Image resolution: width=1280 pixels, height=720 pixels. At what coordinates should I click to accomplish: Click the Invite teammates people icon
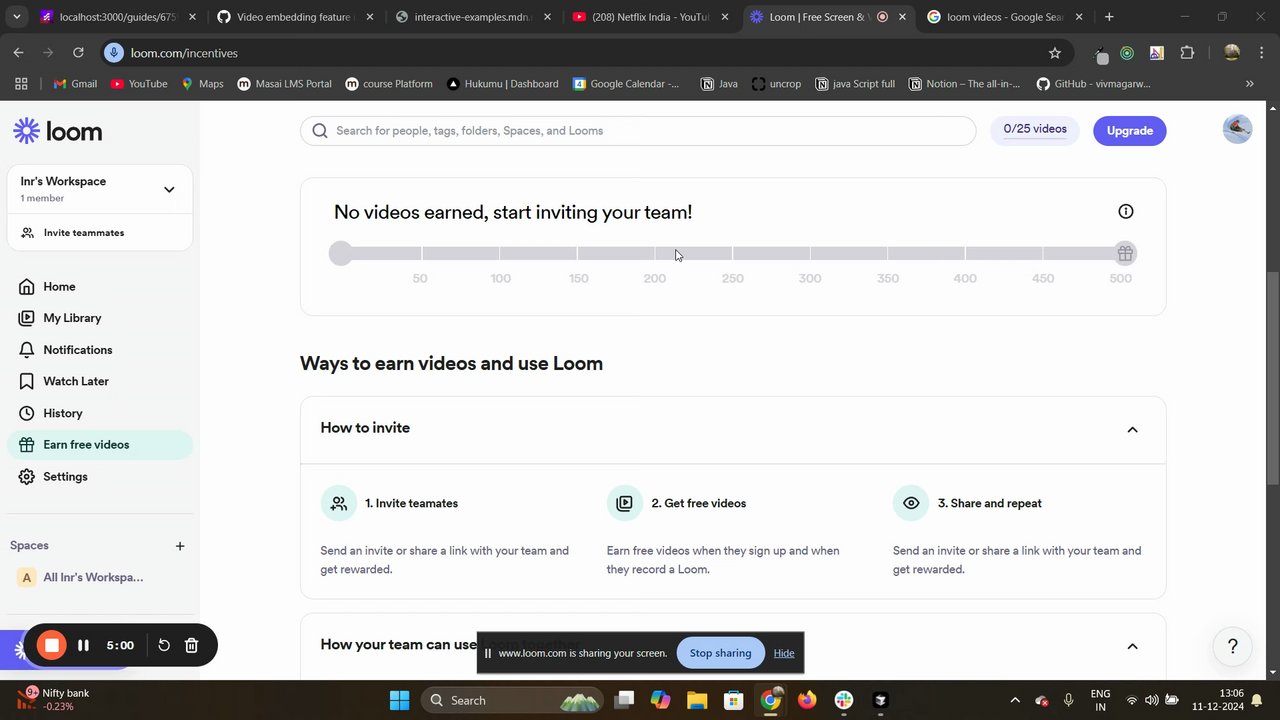[339, 503]
